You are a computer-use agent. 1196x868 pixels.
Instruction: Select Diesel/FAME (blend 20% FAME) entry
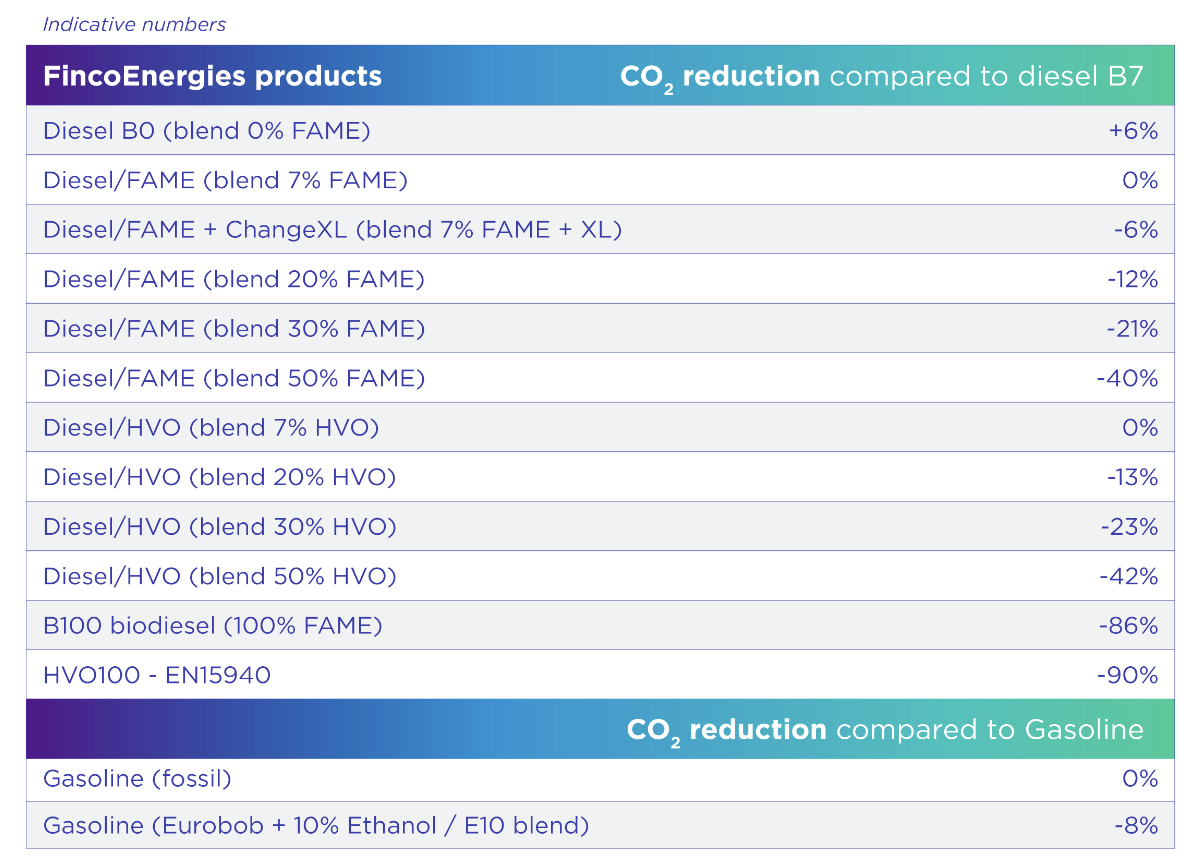233,280
